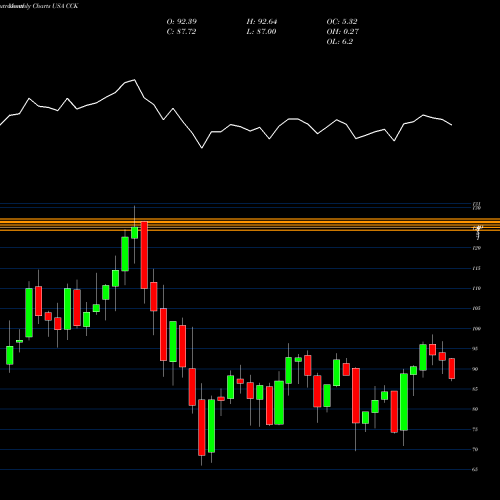Click the 95 price axis label
The width and height of the screenshot is (500, 500).
[x=476, y=349]
